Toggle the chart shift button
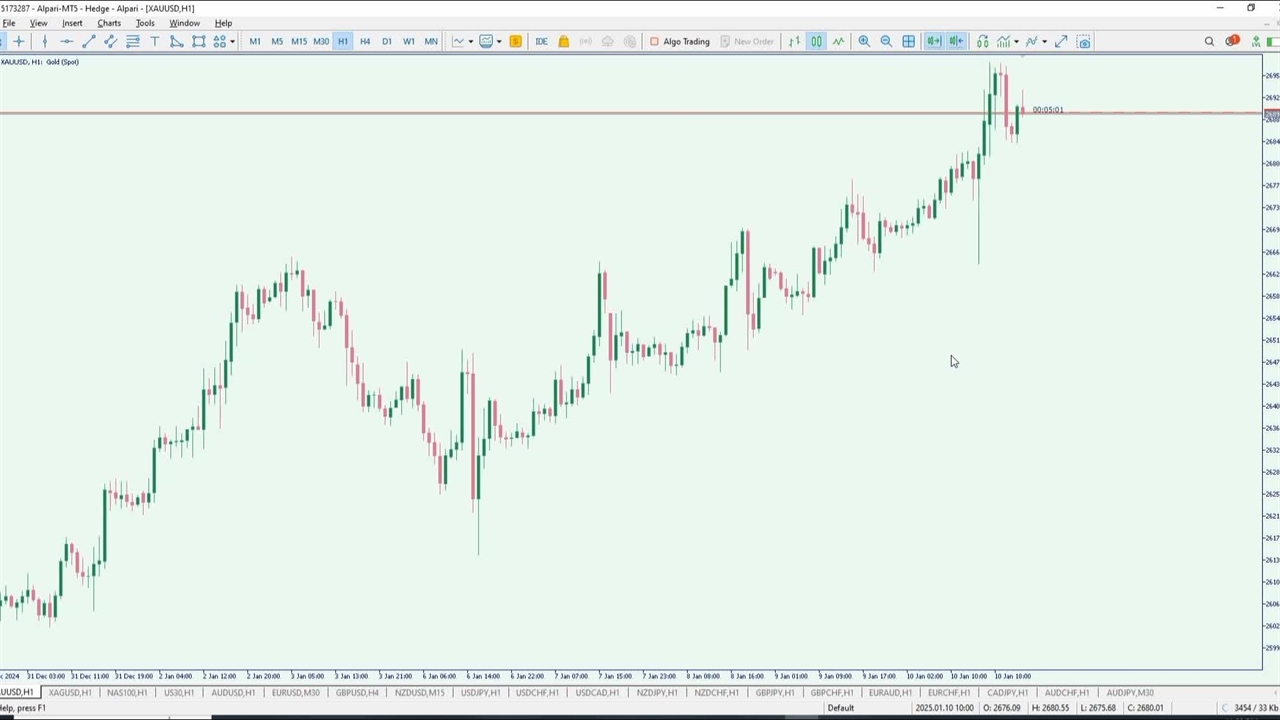Image resolution: width=1280 pixels, height=720 pixels. pos(956,41)
